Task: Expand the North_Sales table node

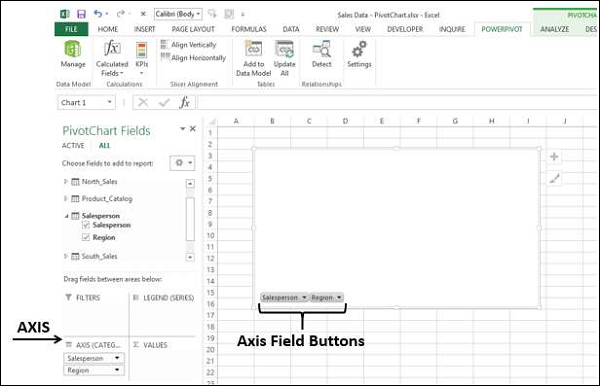Action: 66,181
